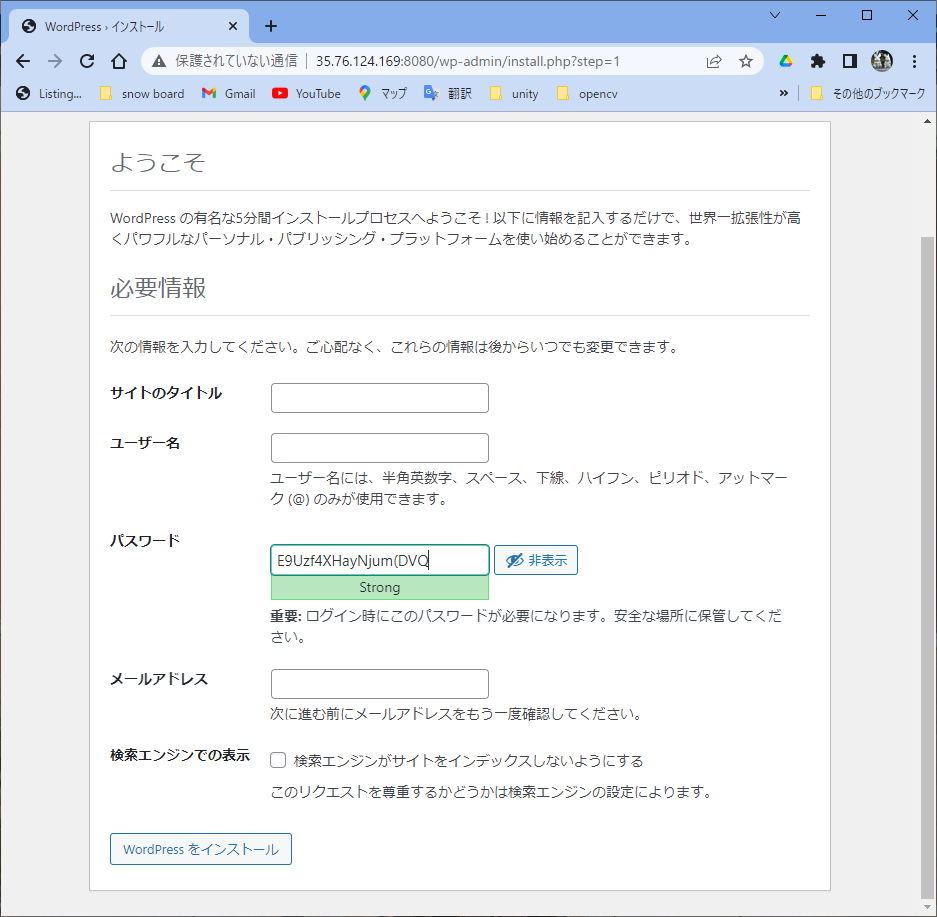Open the Google Drive extension icon
Image resolution: width=937 pixels, height=917 pixels.
pos(786,61)
